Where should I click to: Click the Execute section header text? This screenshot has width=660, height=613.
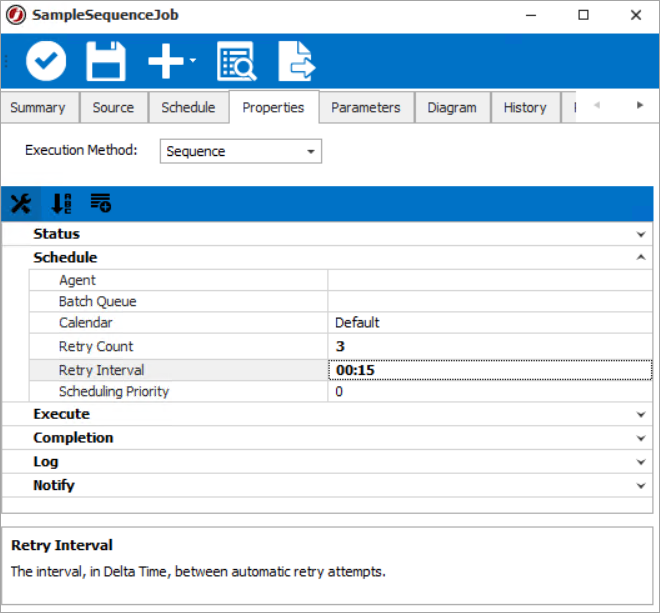click(x=61, y=414)
